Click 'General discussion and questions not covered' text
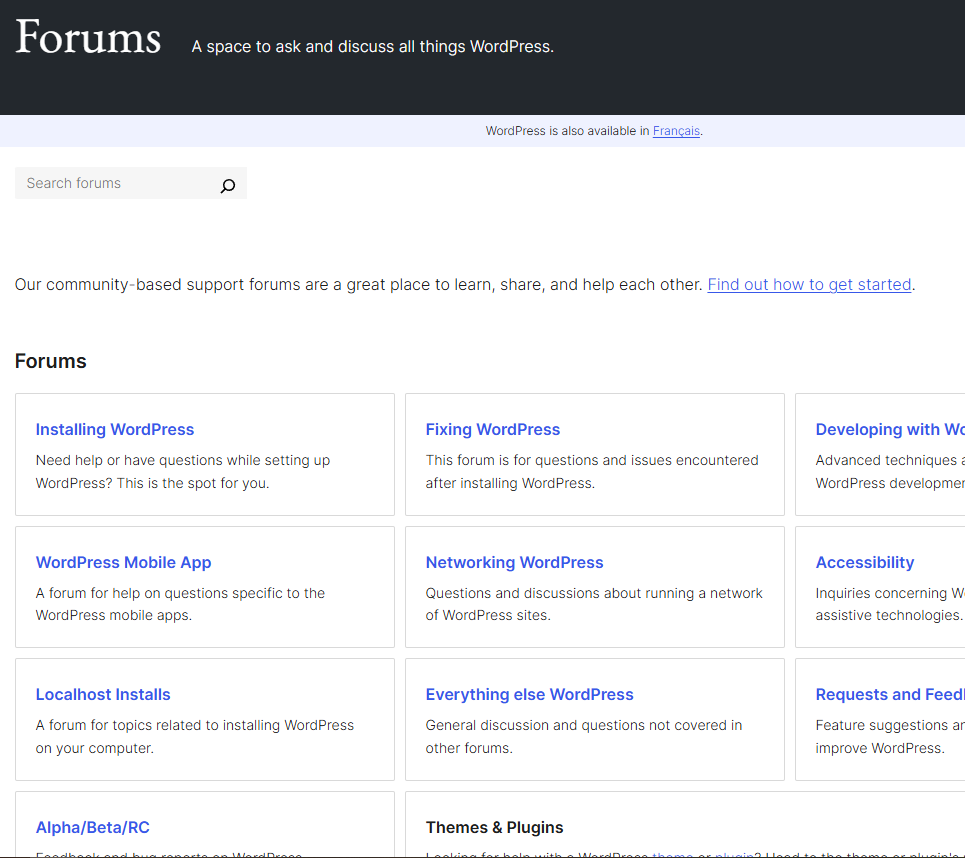965x858 pixels. pyautogui.click(x=583, y=737)
